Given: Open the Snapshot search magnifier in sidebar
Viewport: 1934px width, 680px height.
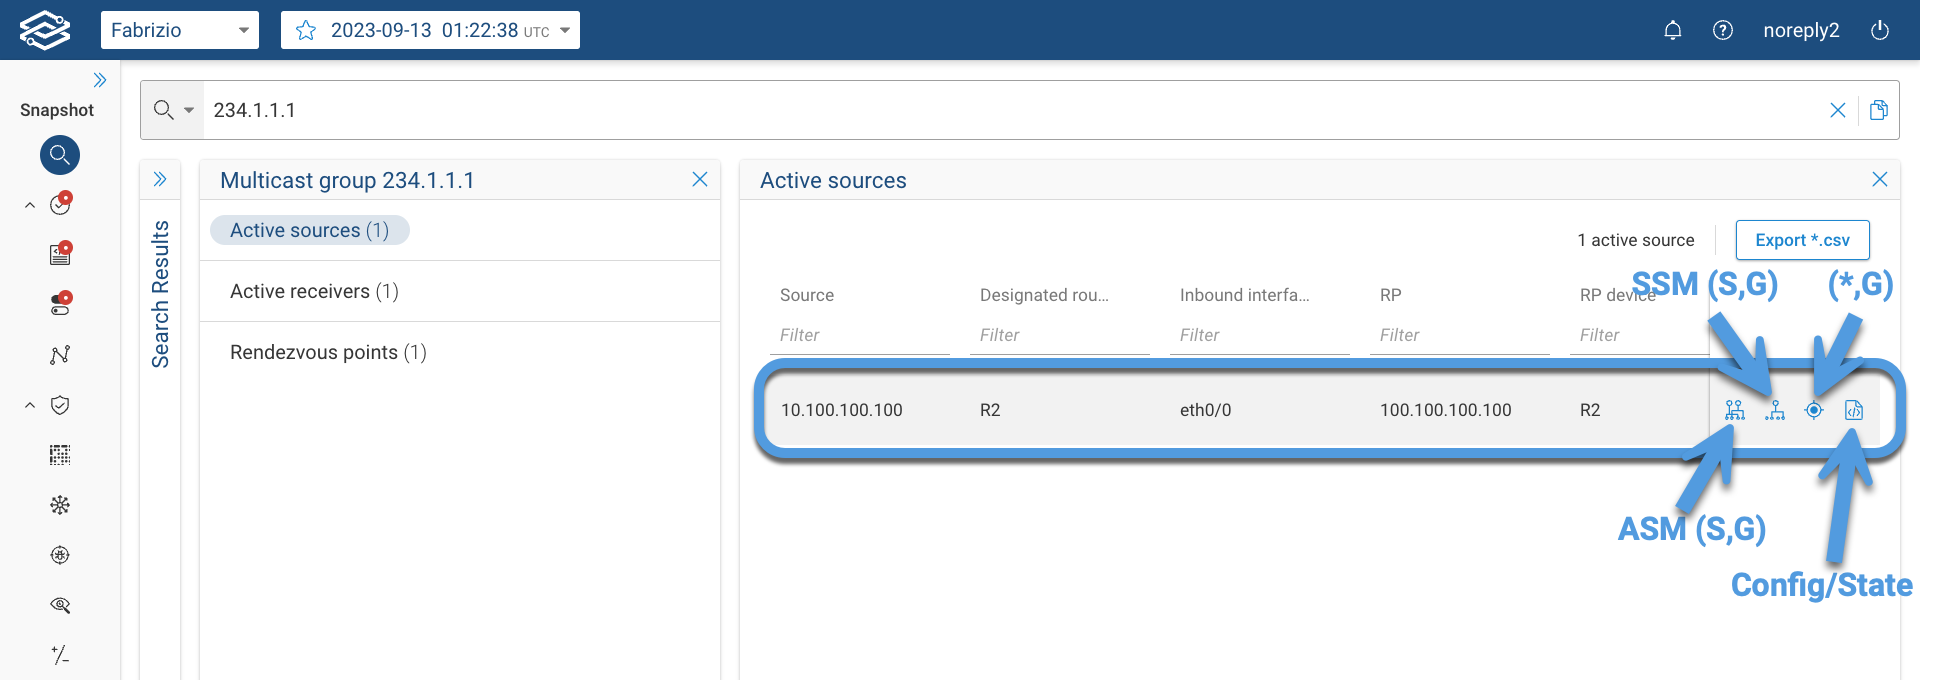Looking at the screenshot, I should coord(60,155).
